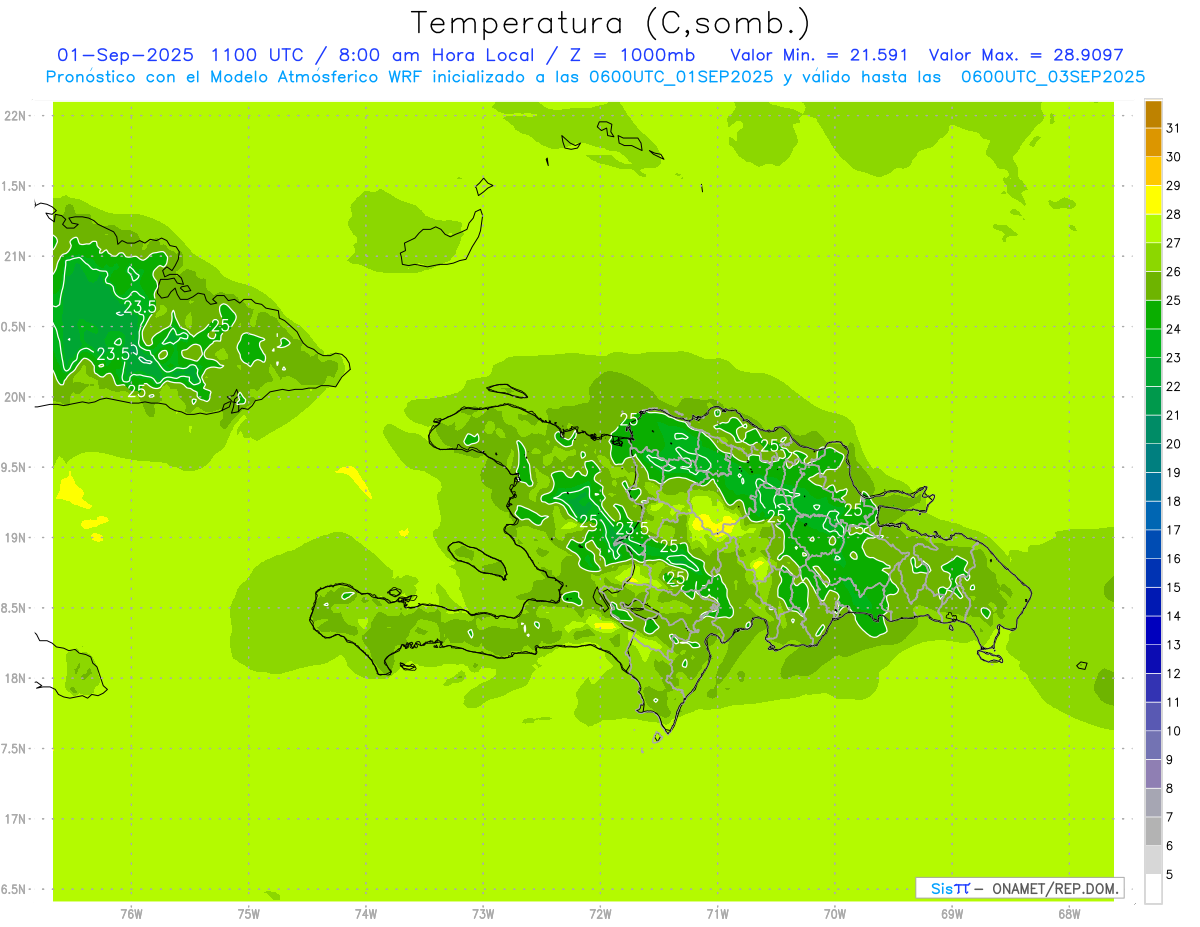Screen dimensions: 1200x927
Task: Click the "18N" latitude axis label
Action: tap(16, 679)
